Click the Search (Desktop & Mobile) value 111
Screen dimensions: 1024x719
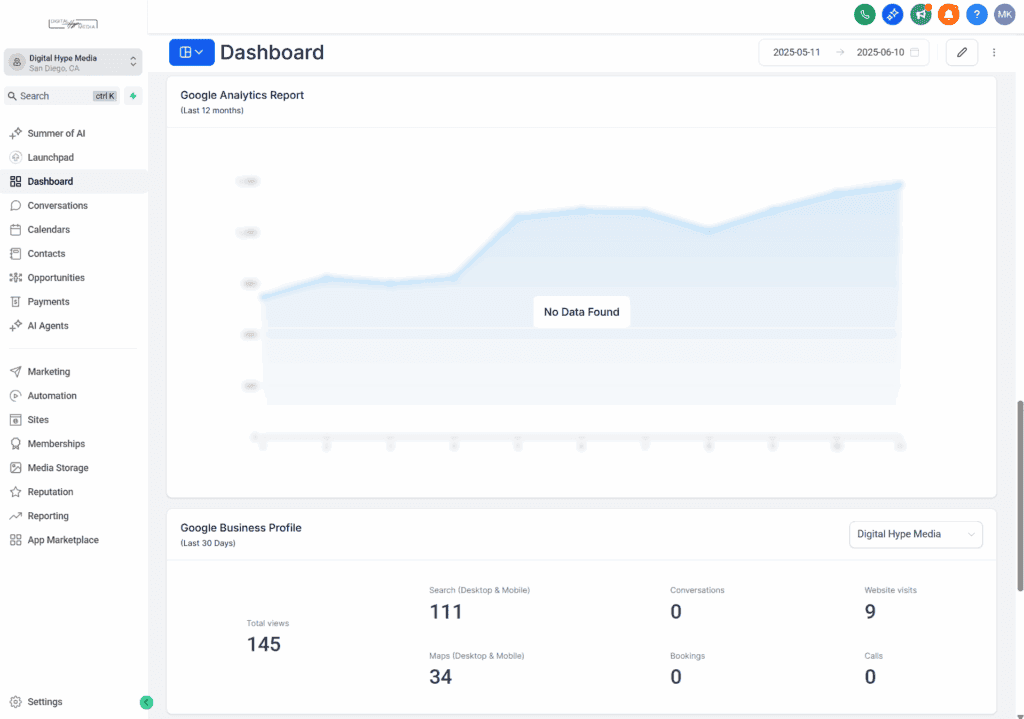[x=446, y=612]
